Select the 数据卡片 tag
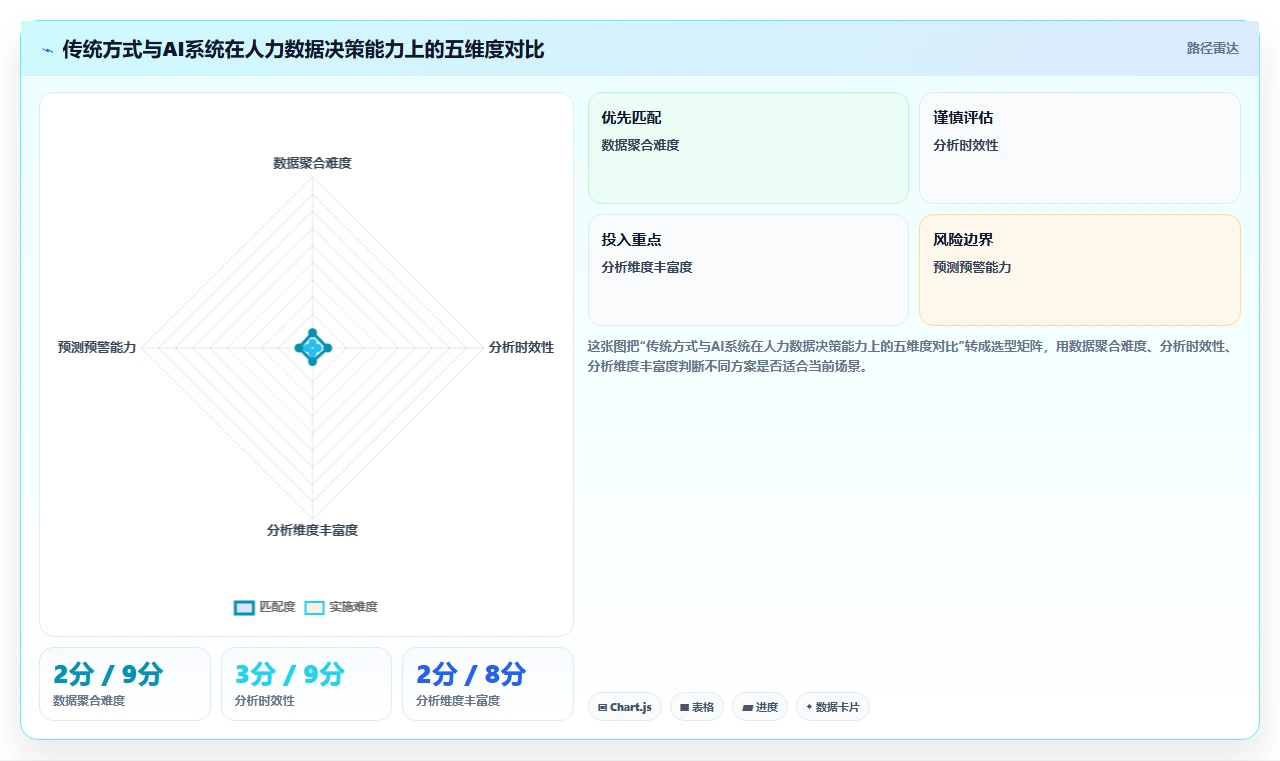Viewport: 1280px width, 761px height. coord(833,707)
